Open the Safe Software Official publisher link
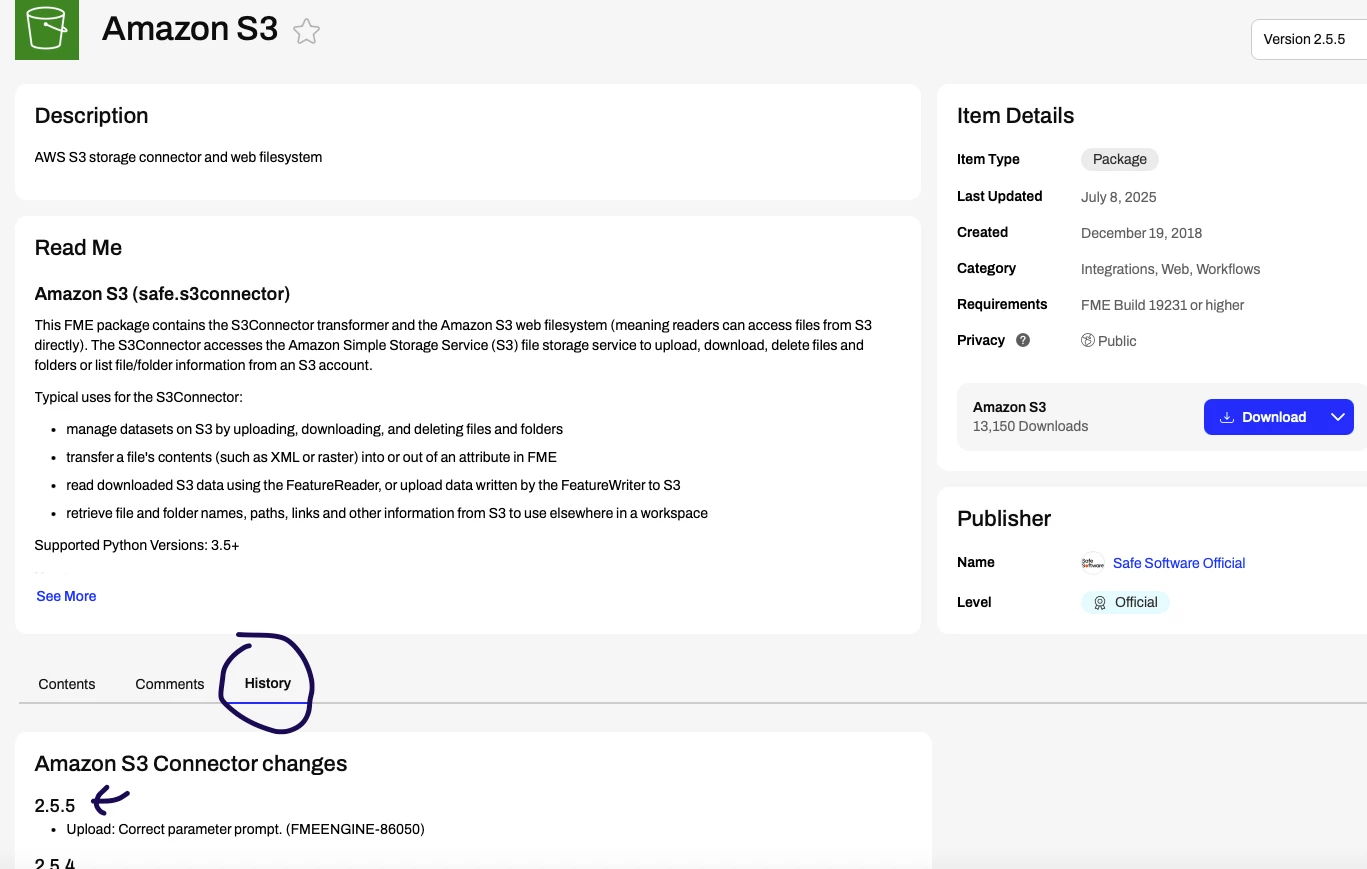The image size is (1367, 869). [1179, 563]
